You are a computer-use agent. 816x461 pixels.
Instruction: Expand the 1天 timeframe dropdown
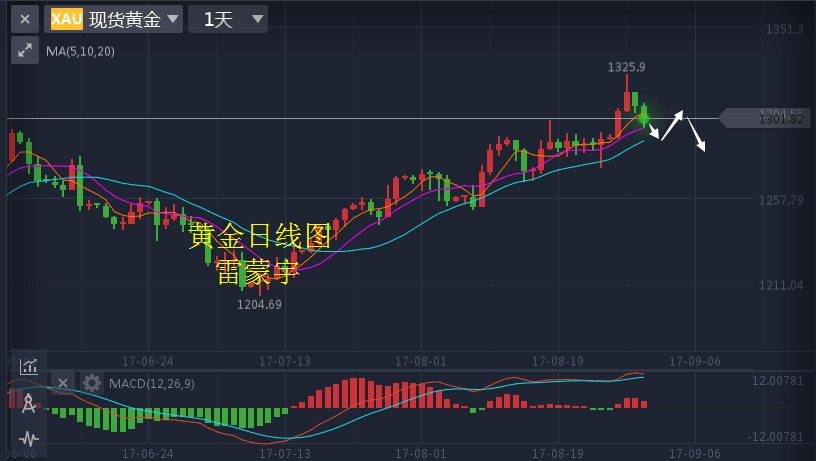click(x=228, y=19)
